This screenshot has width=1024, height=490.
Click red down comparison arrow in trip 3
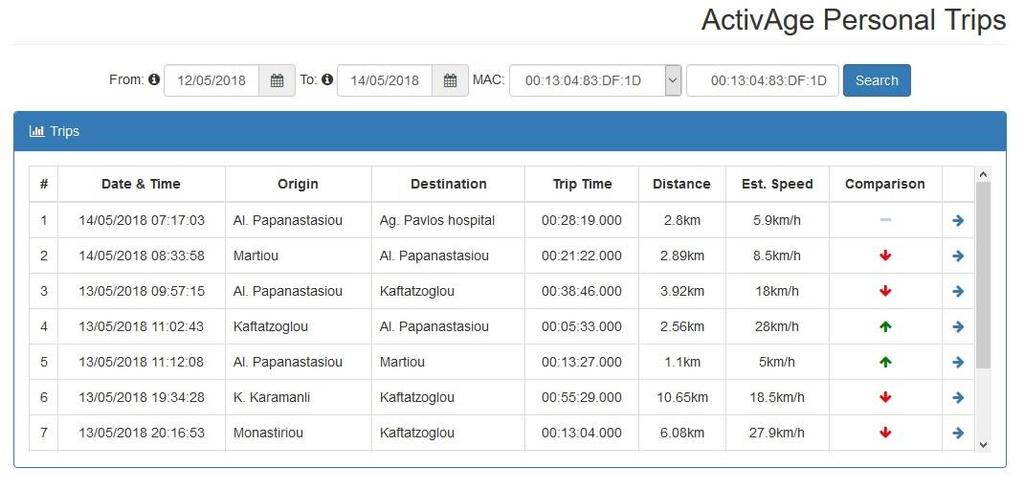pyautogui.click(x=886, y=291)
